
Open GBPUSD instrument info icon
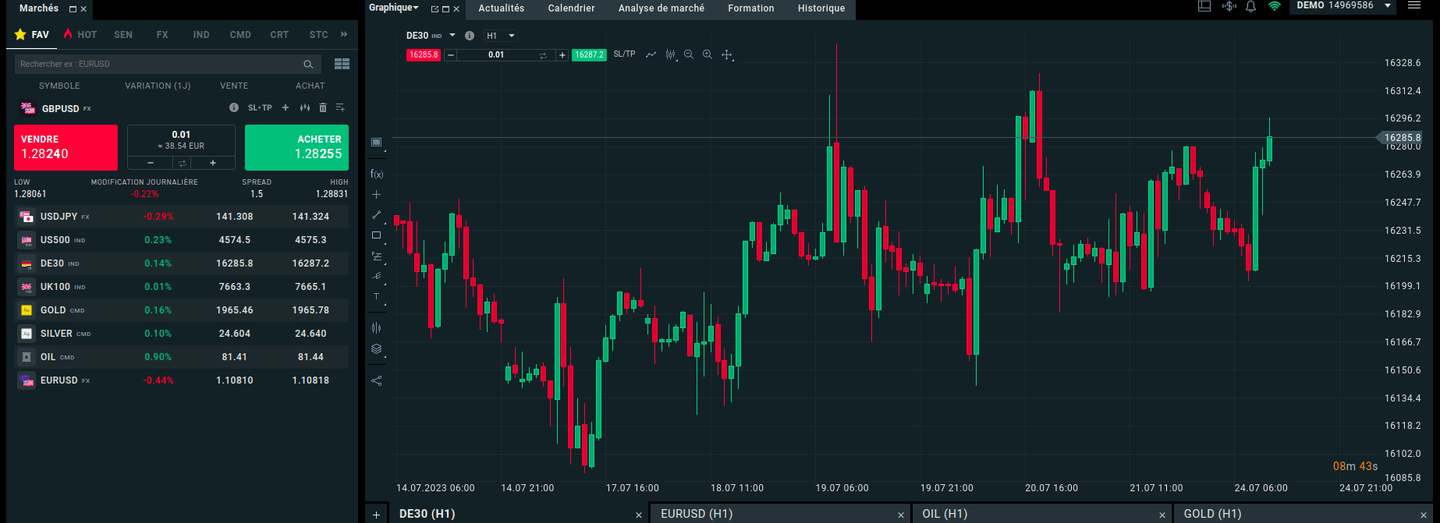point(234,107)
